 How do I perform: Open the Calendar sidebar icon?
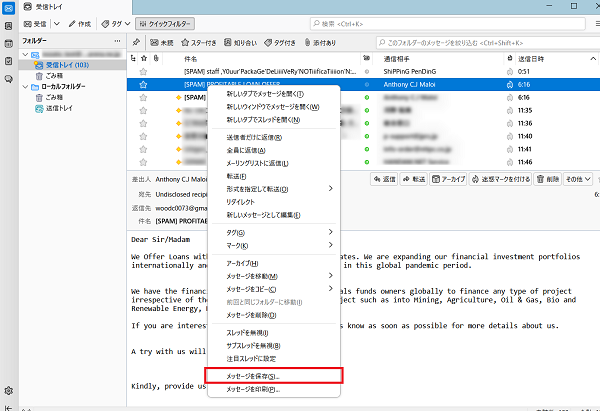8,43
